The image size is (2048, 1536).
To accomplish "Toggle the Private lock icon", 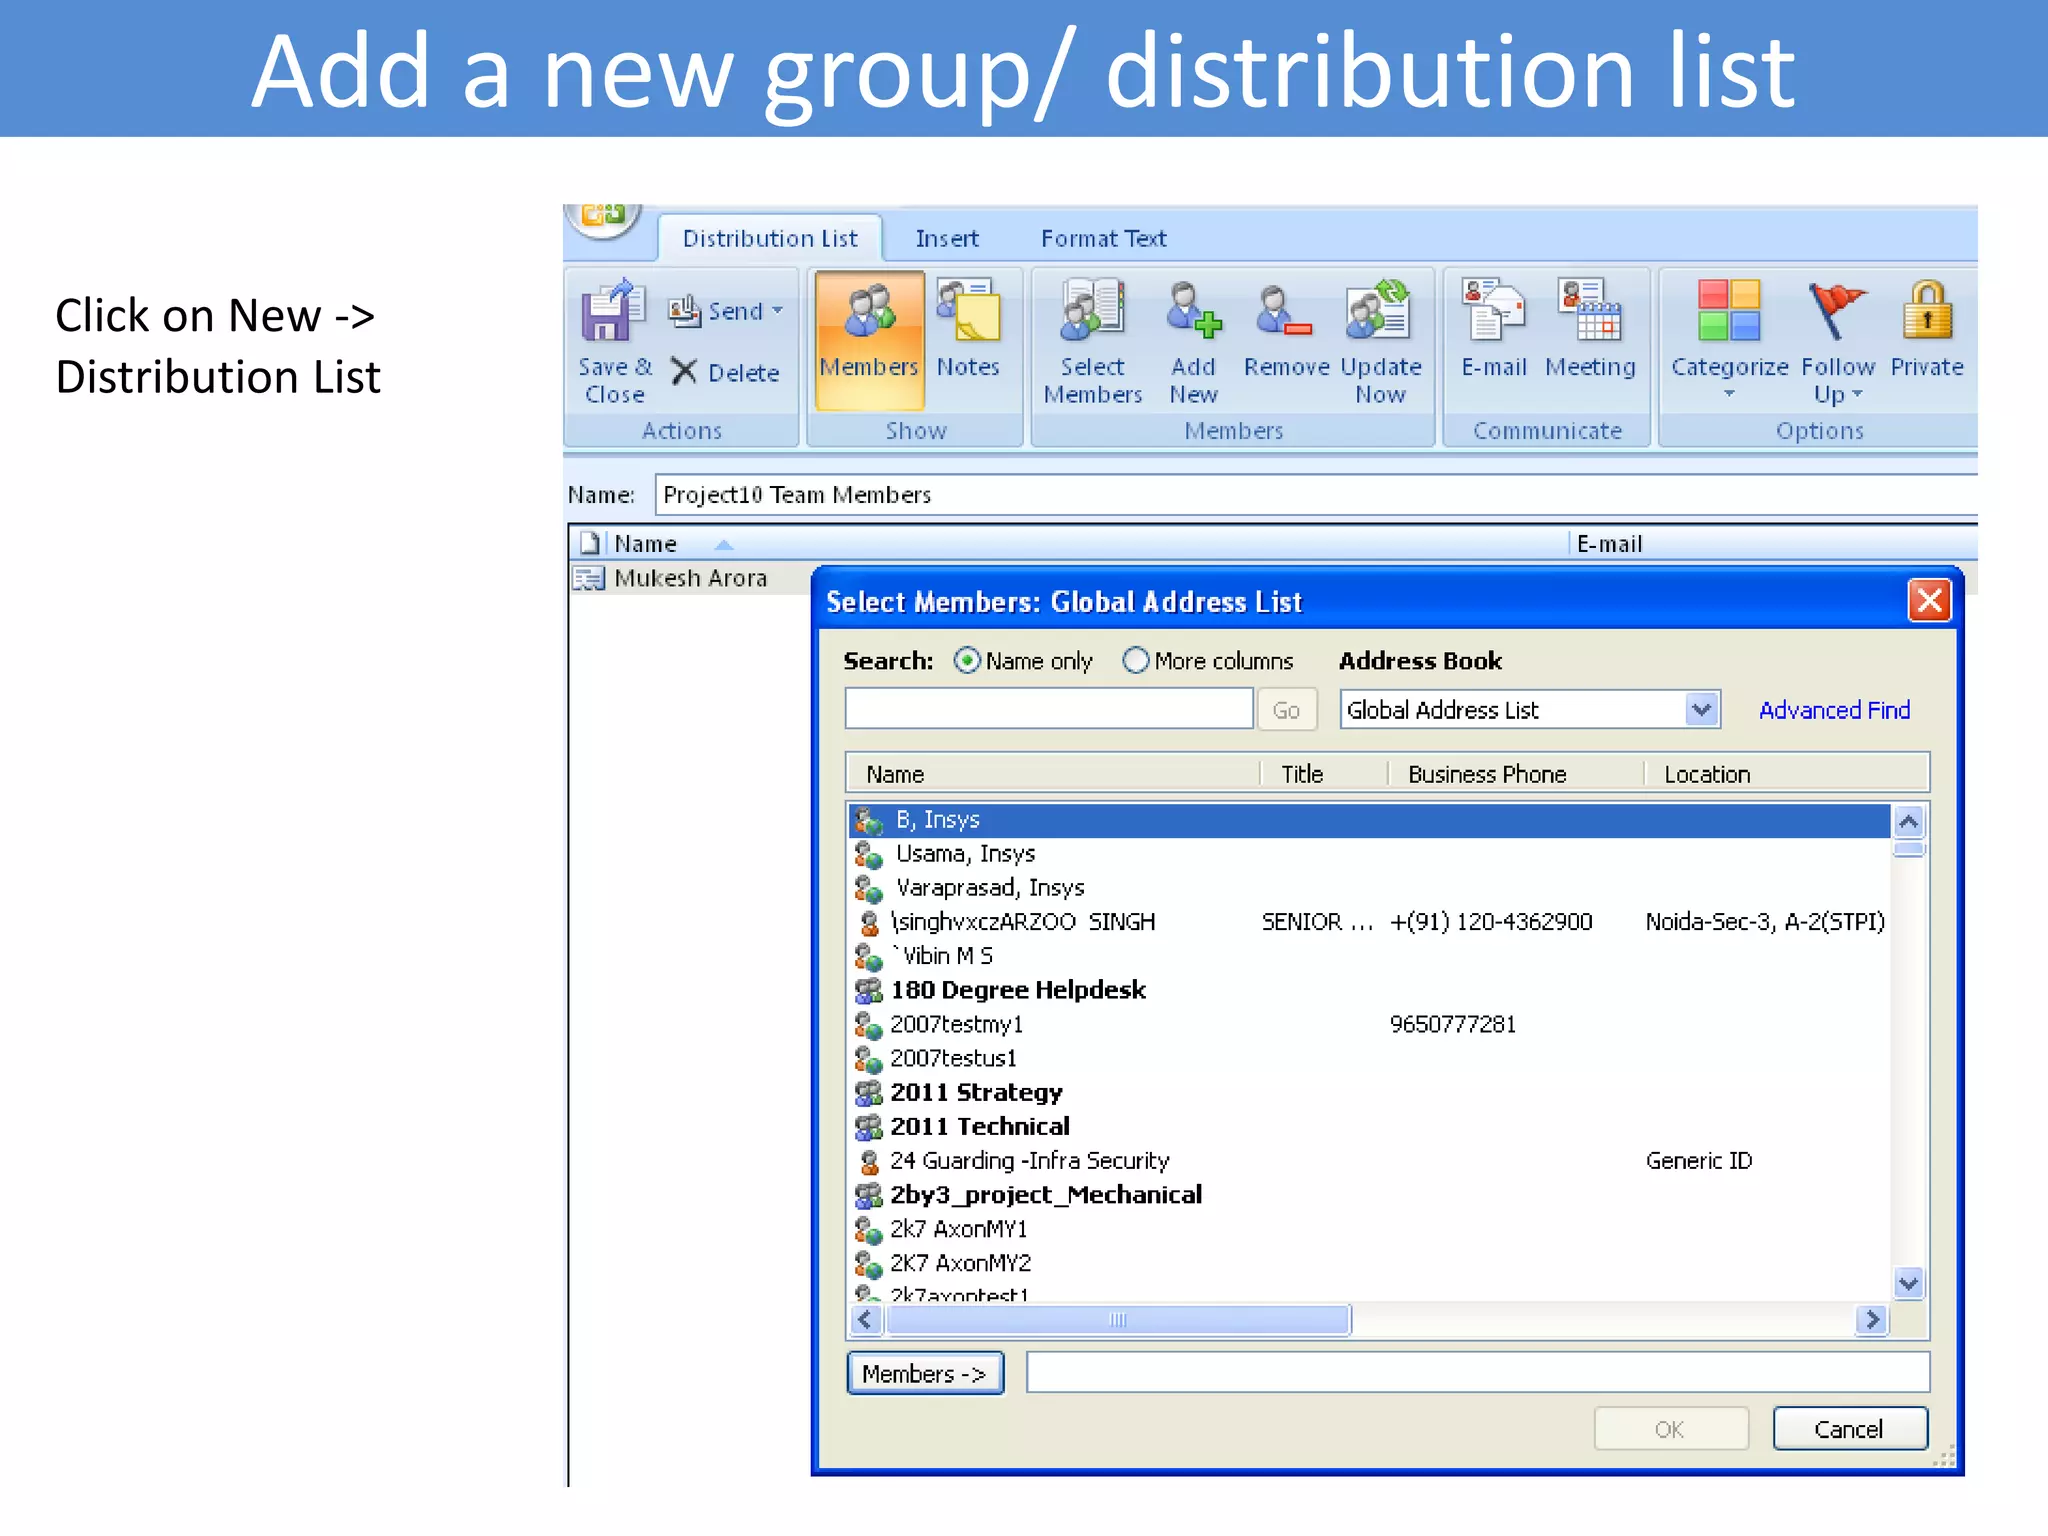I will 1927,310.
